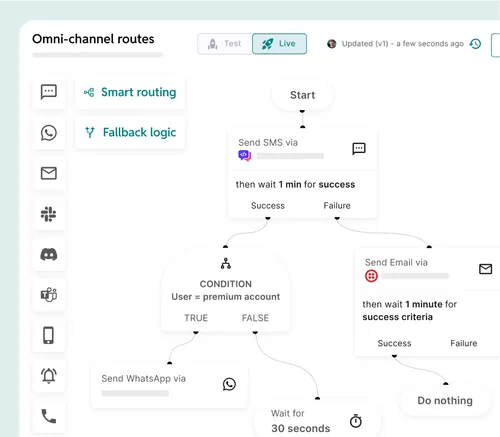
Task: Click WhatsApp icon in Send WhatsApp node
Action: 229,384
